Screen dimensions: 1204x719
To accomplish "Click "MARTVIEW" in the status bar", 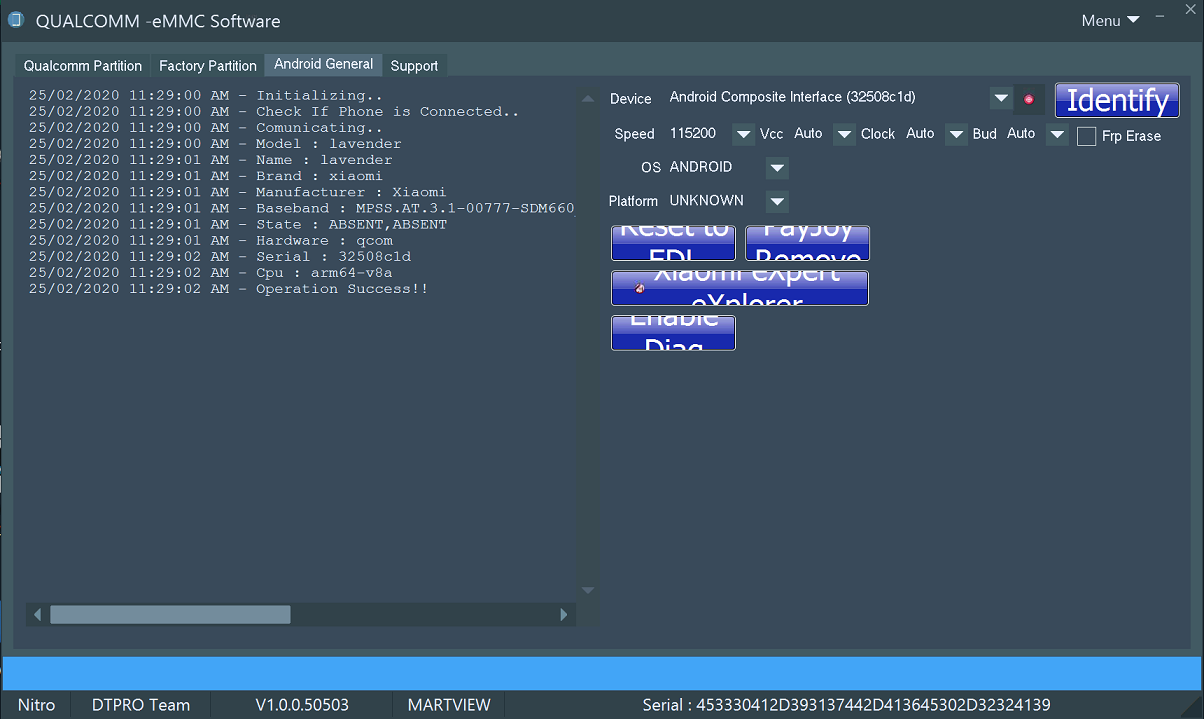I will point(449,705).
